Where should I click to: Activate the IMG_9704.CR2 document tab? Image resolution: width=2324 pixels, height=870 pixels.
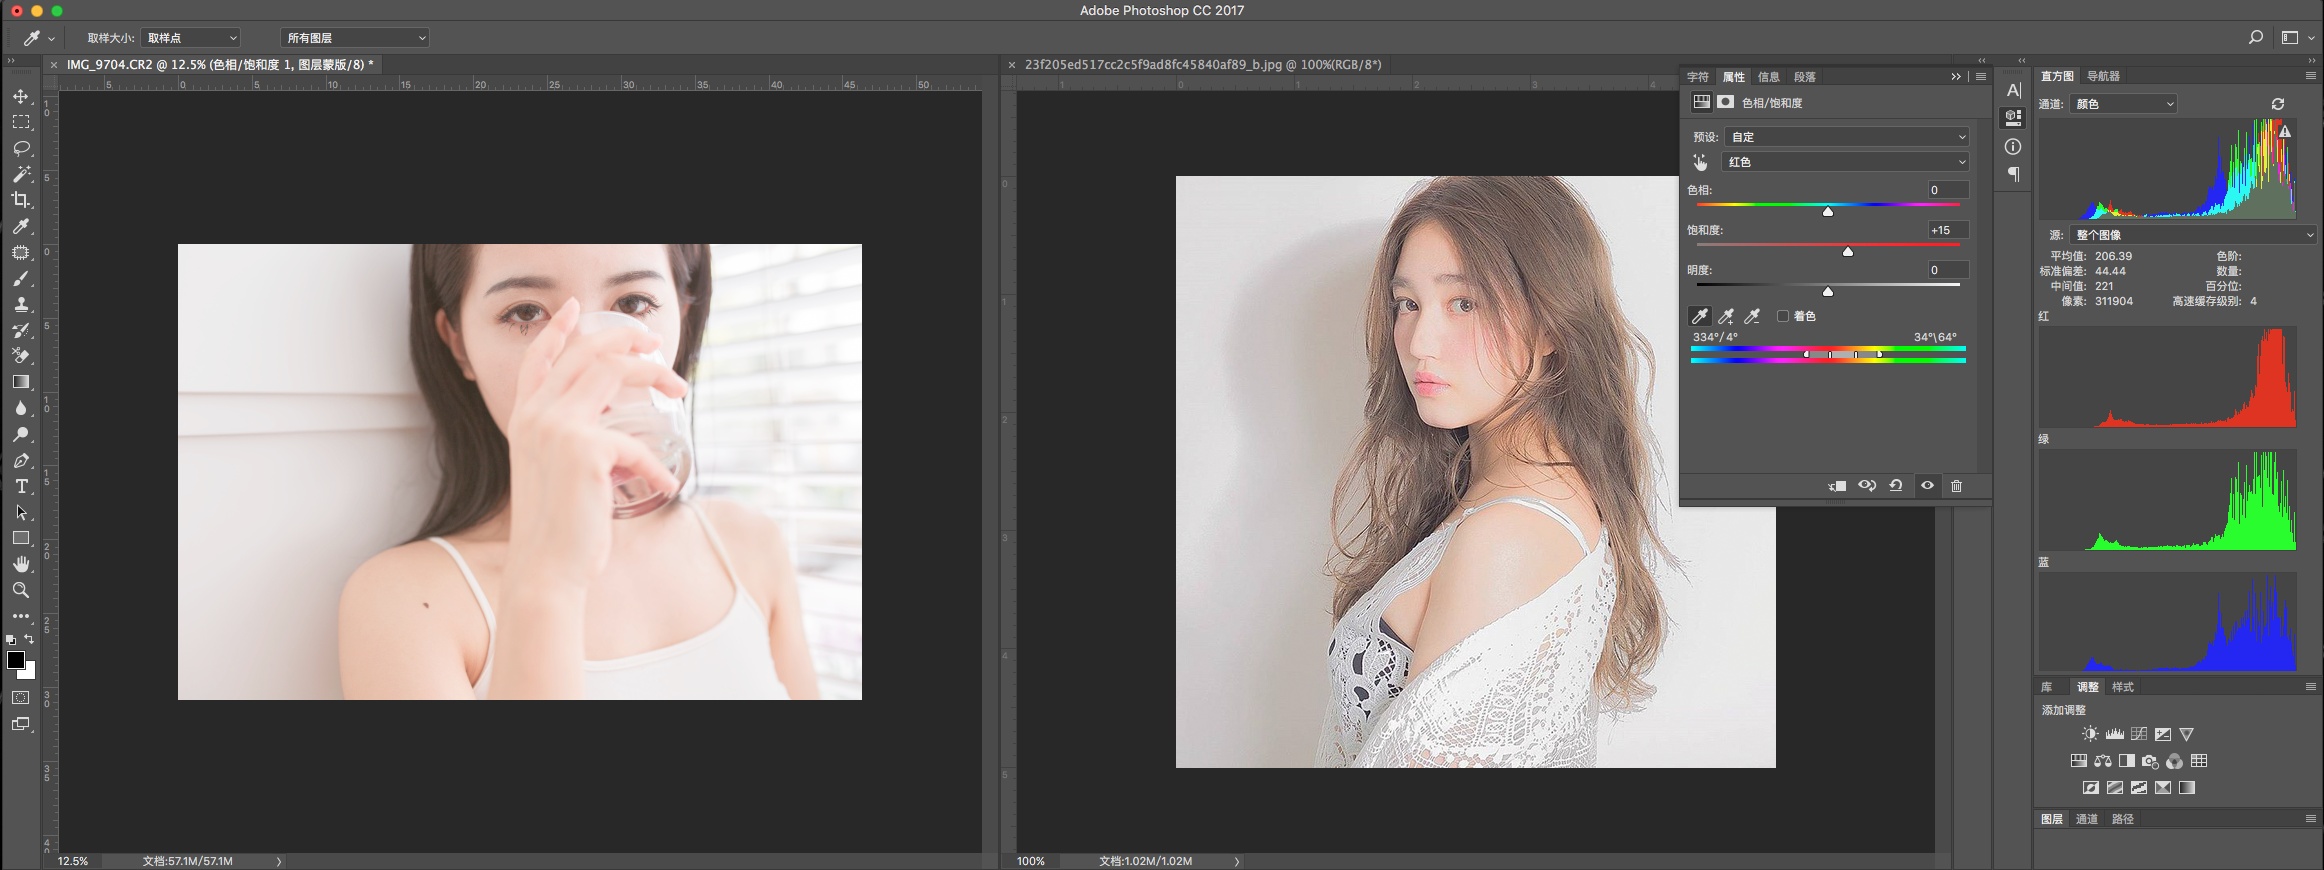pyautogui.click(x=220, y=64)
